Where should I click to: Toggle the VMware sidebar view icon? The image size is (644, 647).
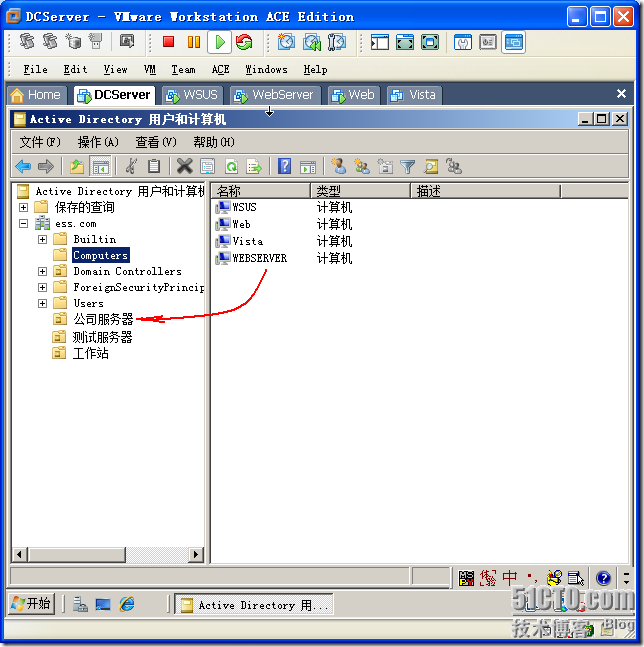[380, 42]
